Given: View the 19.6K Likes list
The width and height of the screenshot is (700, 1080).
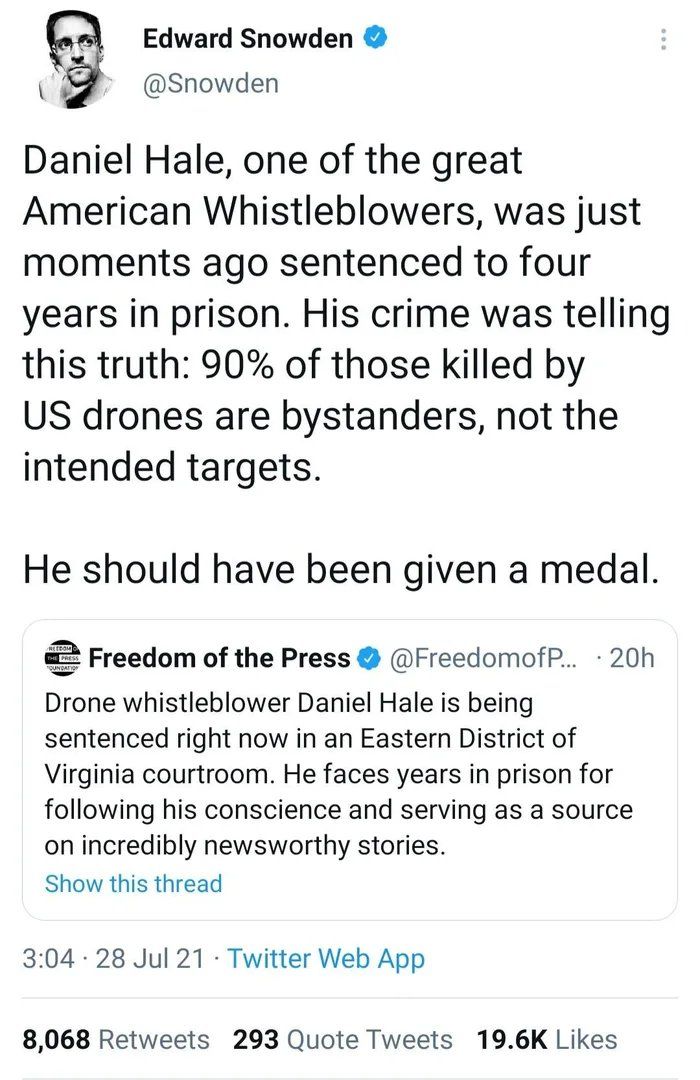Looking at the screenshot, I should pyautogui.click(x=547, y=1039).
